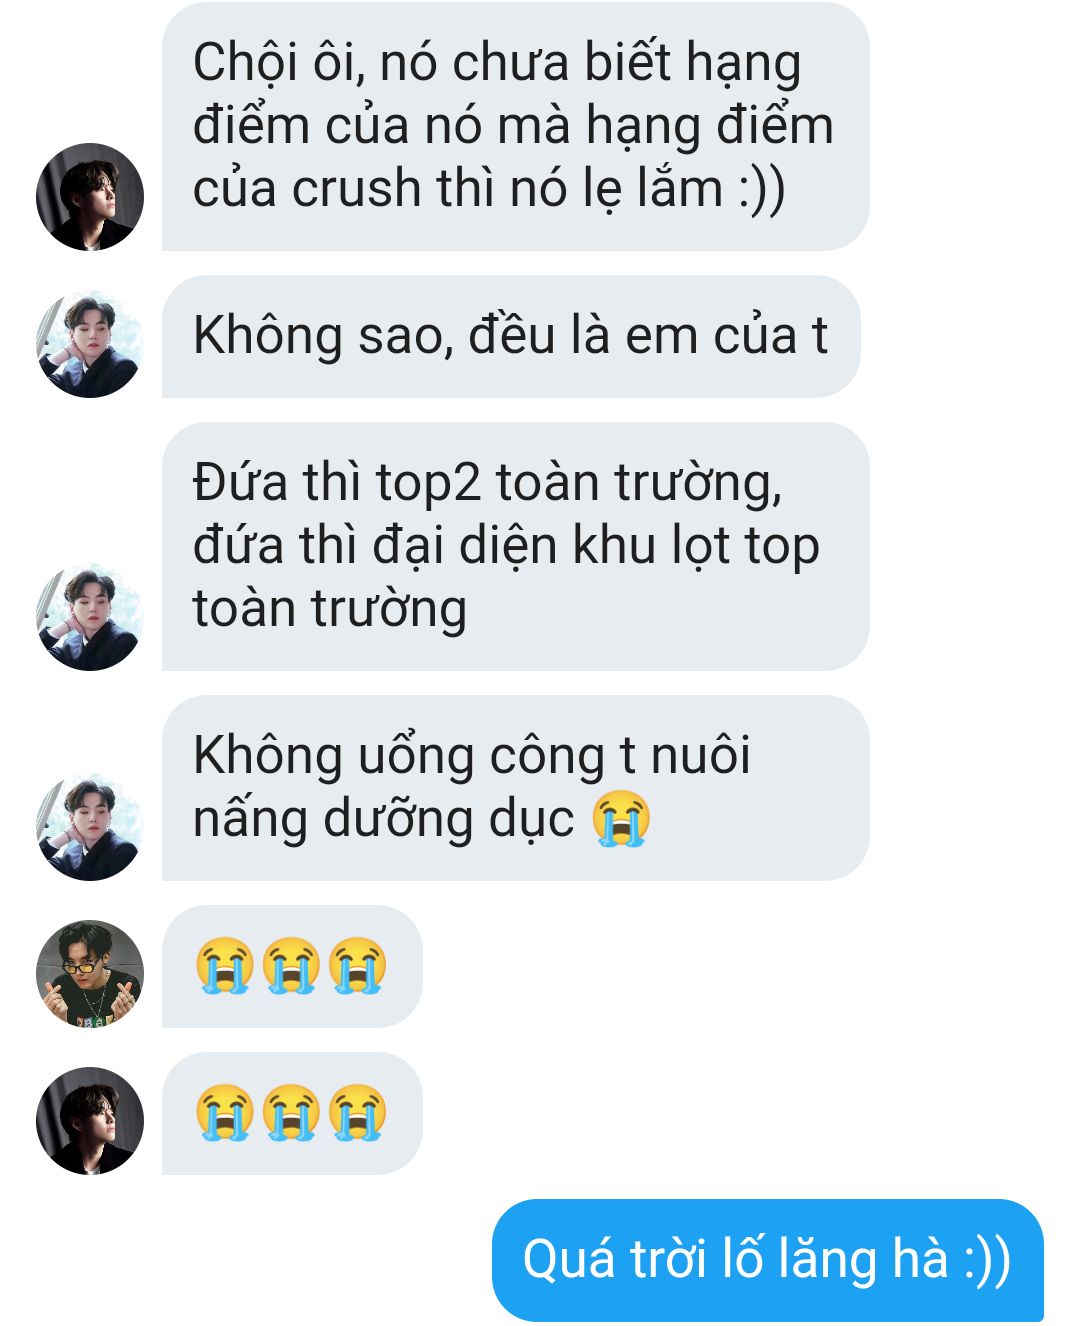Tap first crying emoji in sunglasses avatar's message

[x=224, y=966]
